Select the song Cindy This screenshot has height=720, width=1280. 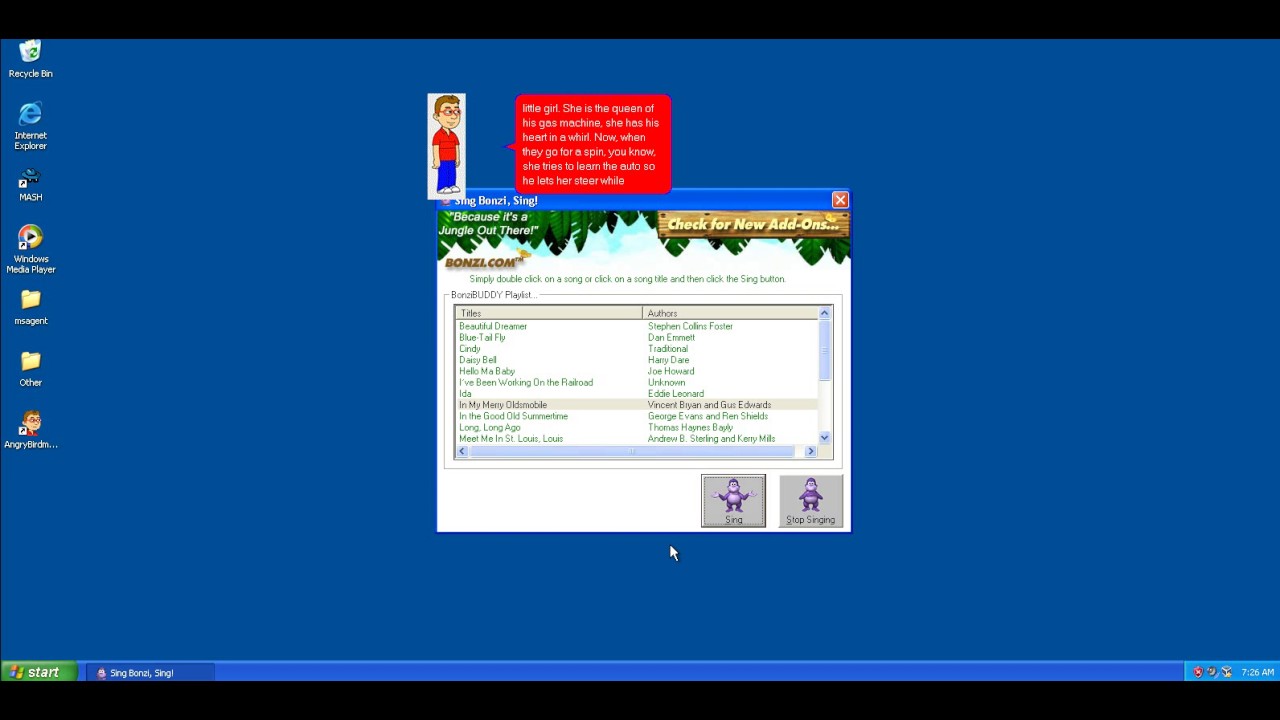pos(469,349)
